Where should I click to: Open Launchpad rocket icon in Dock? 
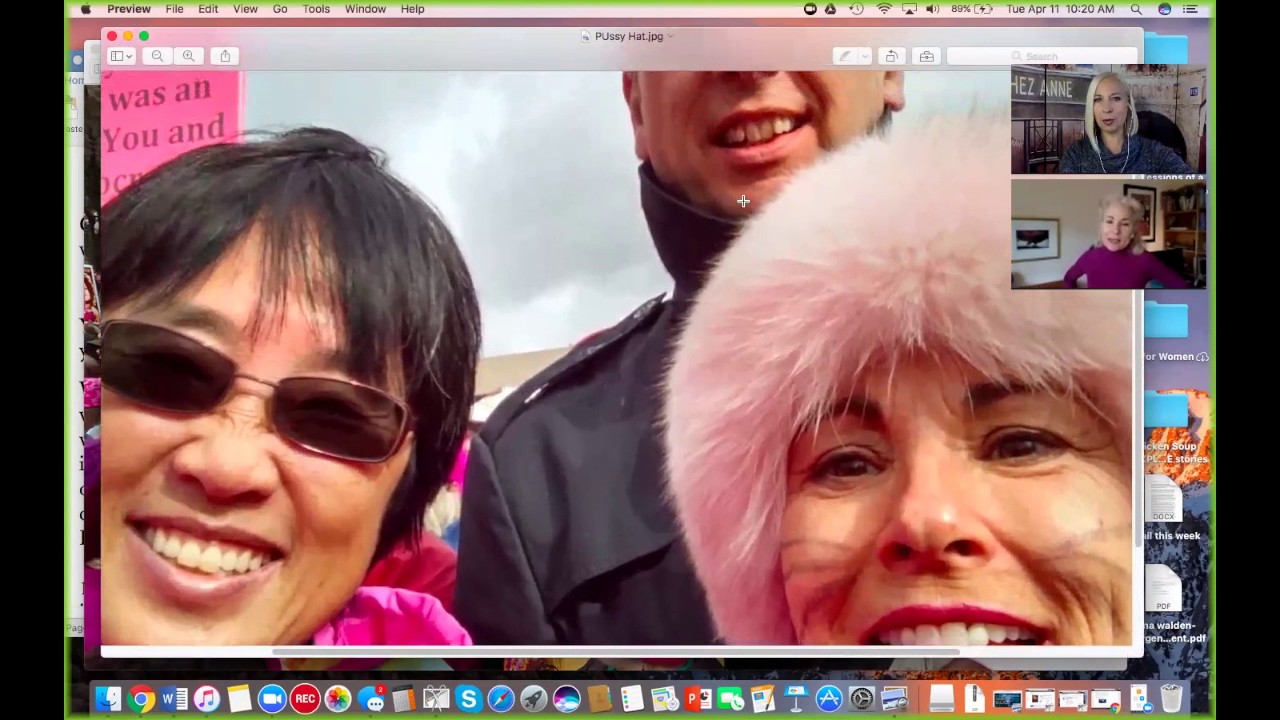coord(534,698)
